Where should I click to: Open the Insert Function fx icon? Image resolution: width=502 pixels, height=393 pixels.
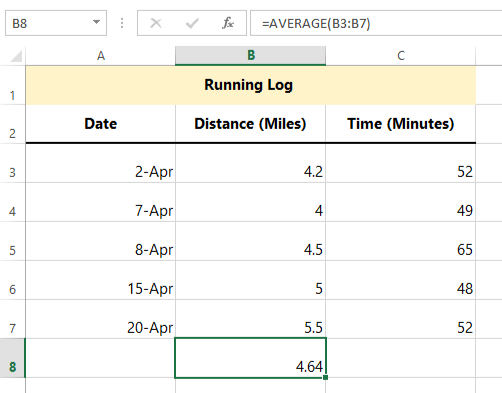228,23
